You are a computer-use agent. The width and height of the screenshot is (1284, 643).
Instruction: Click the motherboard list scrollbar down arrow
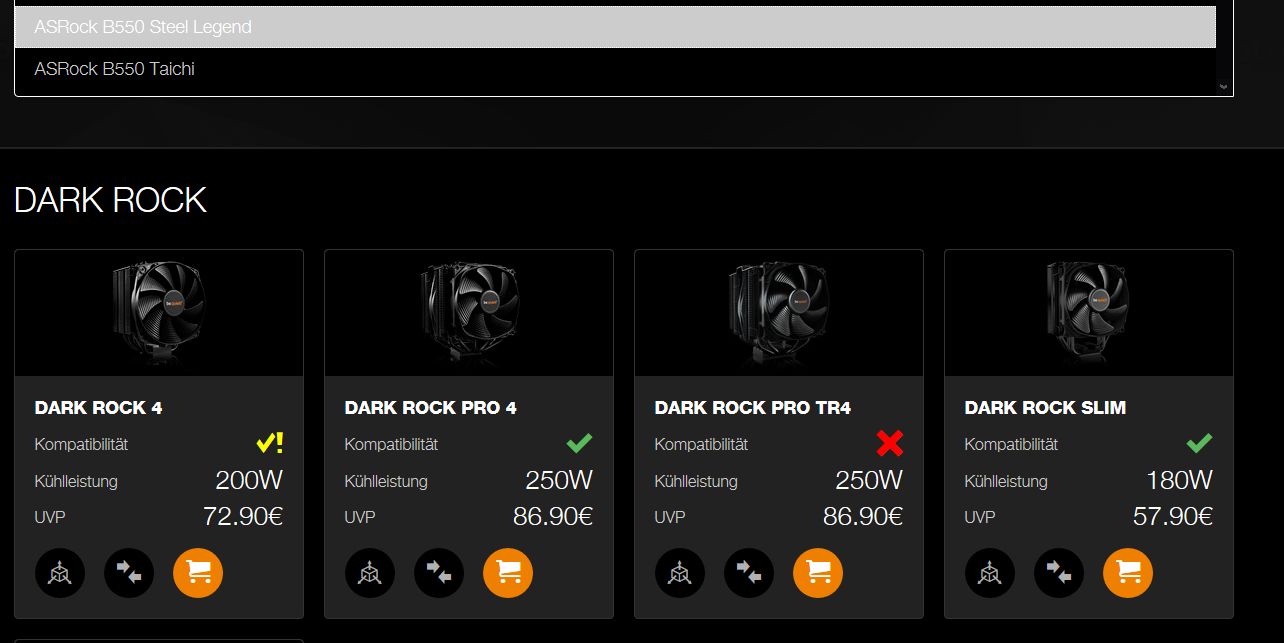click(x=1224, y=87)
